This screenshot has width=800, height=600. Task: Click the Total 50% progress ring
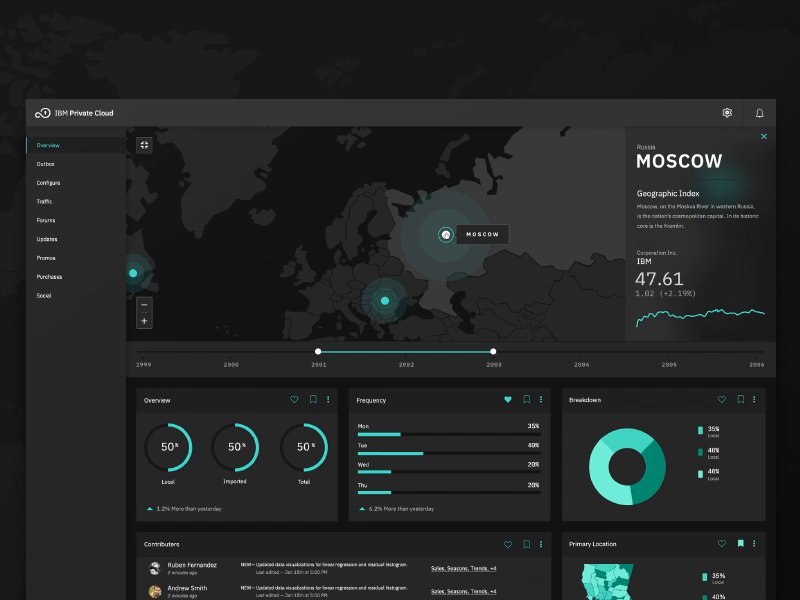coord(304,447)
